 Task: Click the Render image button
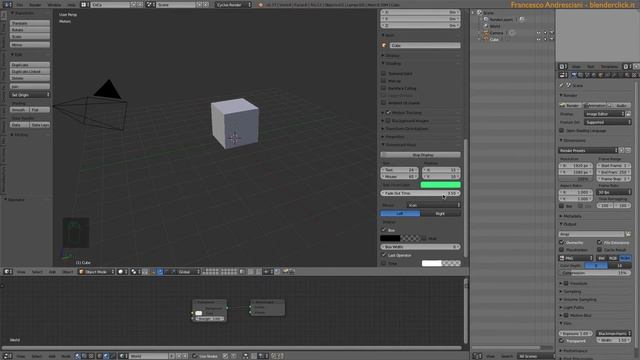point(571,105)
